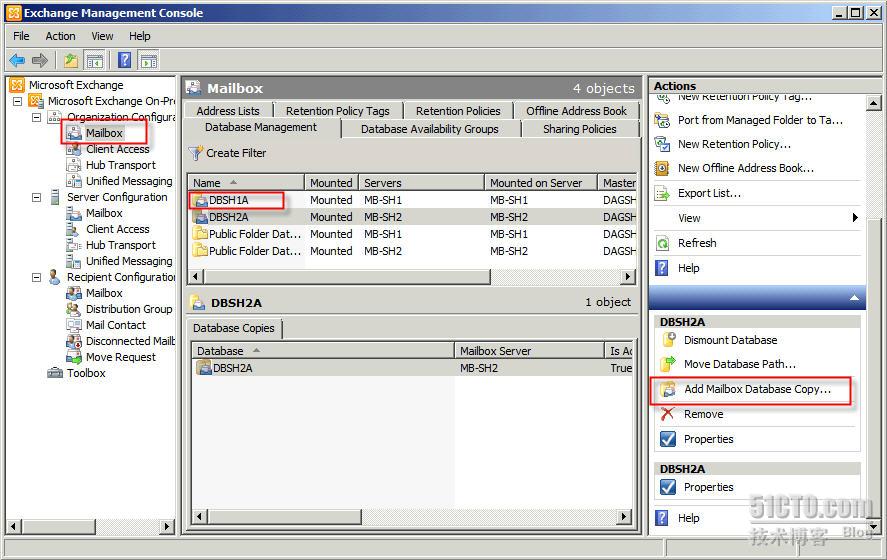
Task: Click the database list horizontal scrollbar thumb
Action: pos(347,277)
